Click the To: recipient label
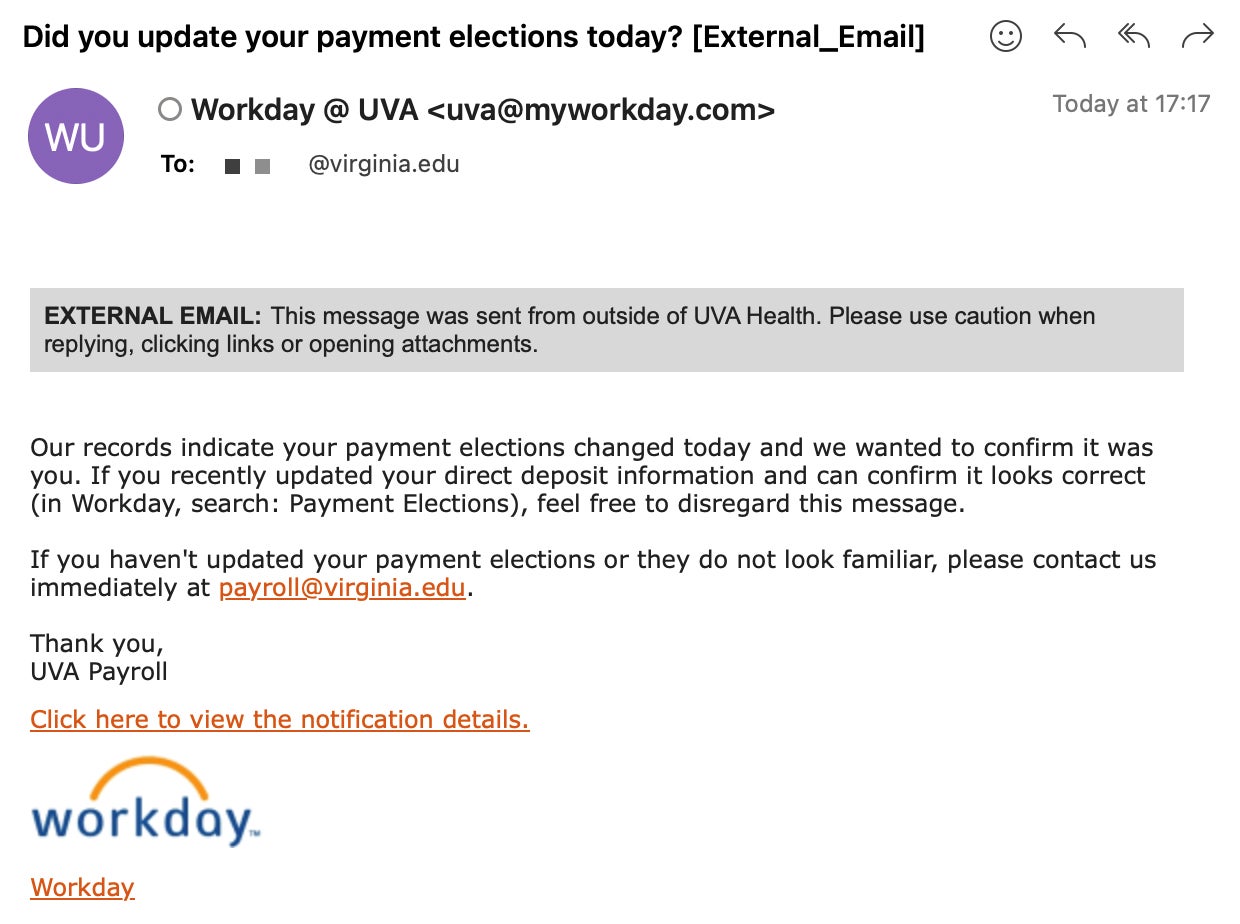 click(x=178, y=164)
